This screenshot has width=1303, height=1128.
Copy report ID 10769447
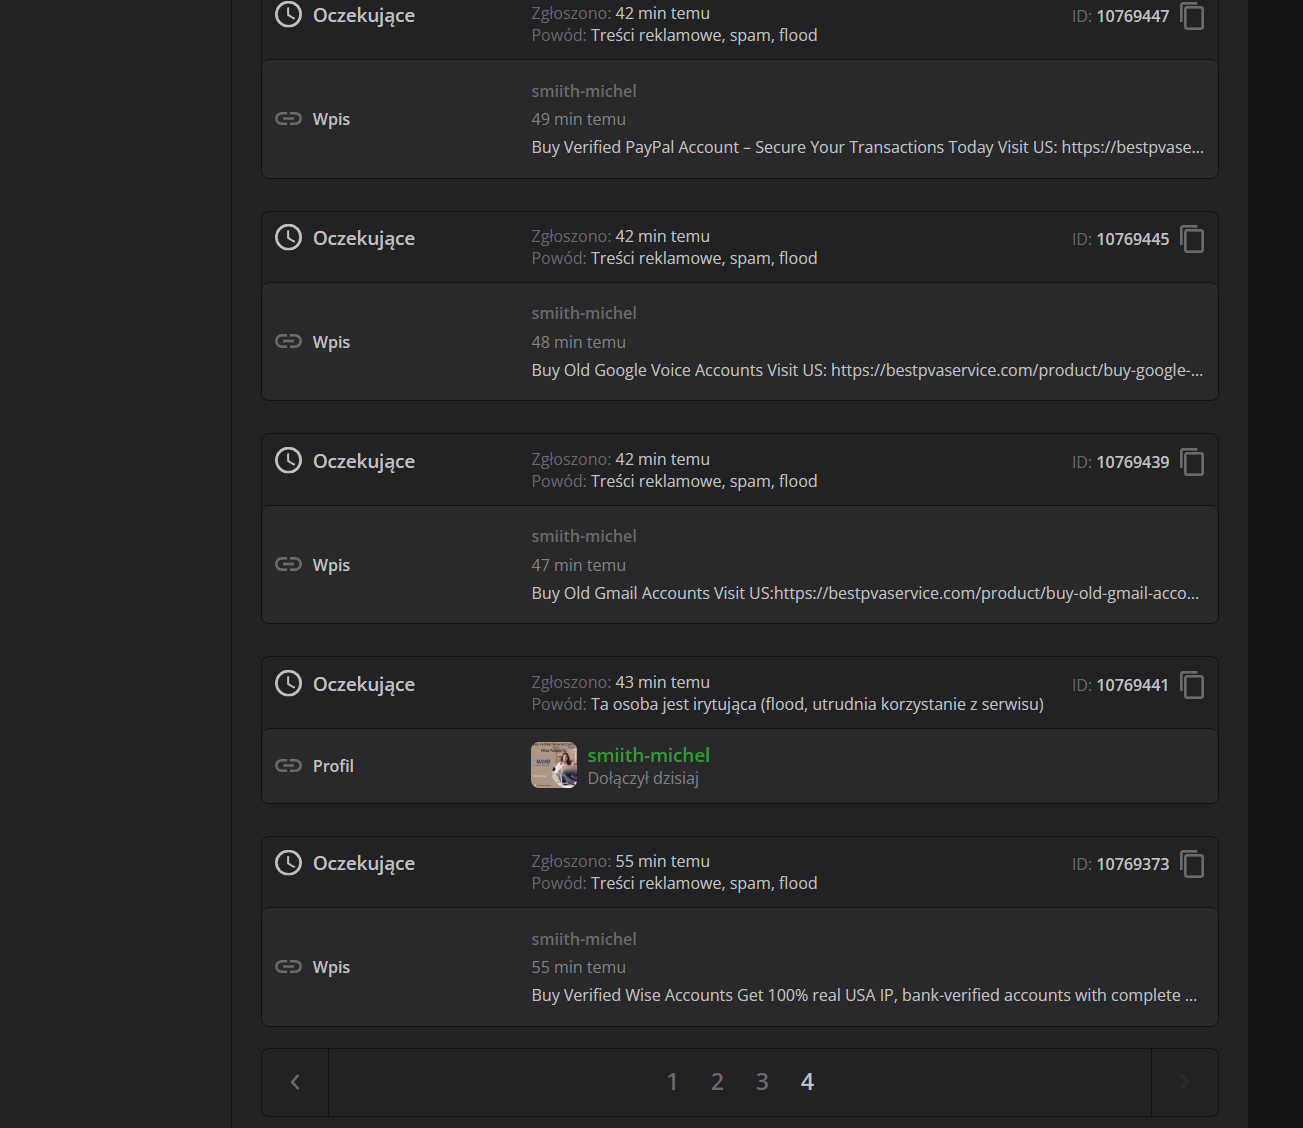click(x=1192, y=16)
